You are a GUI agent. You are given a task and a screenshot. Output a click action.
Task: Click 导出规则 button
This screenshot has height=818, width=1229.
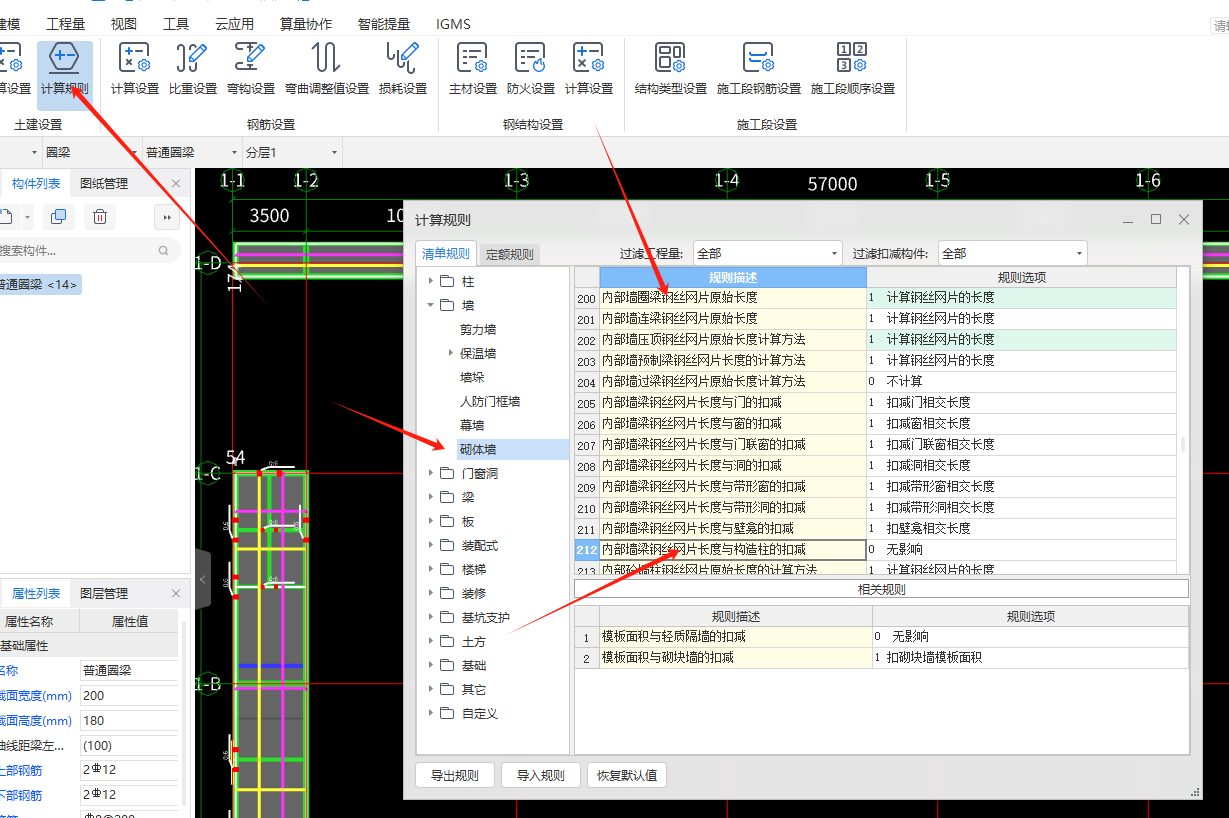[x=455, y=775]
